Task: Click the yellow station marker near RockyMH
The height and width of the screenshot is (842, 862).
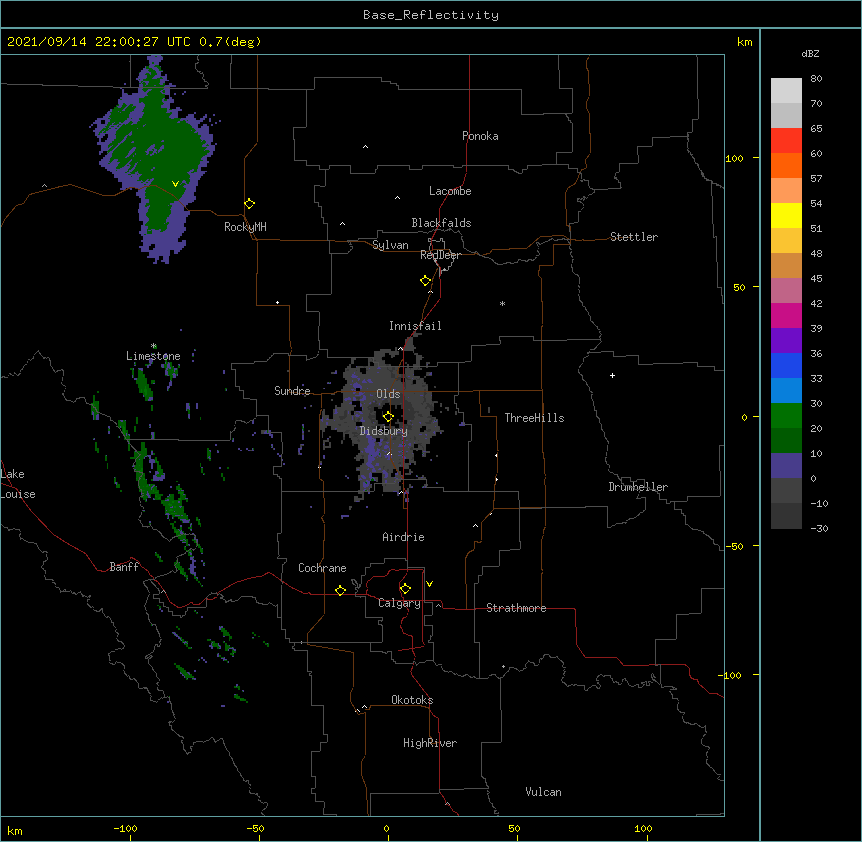Action: point(249,204)
